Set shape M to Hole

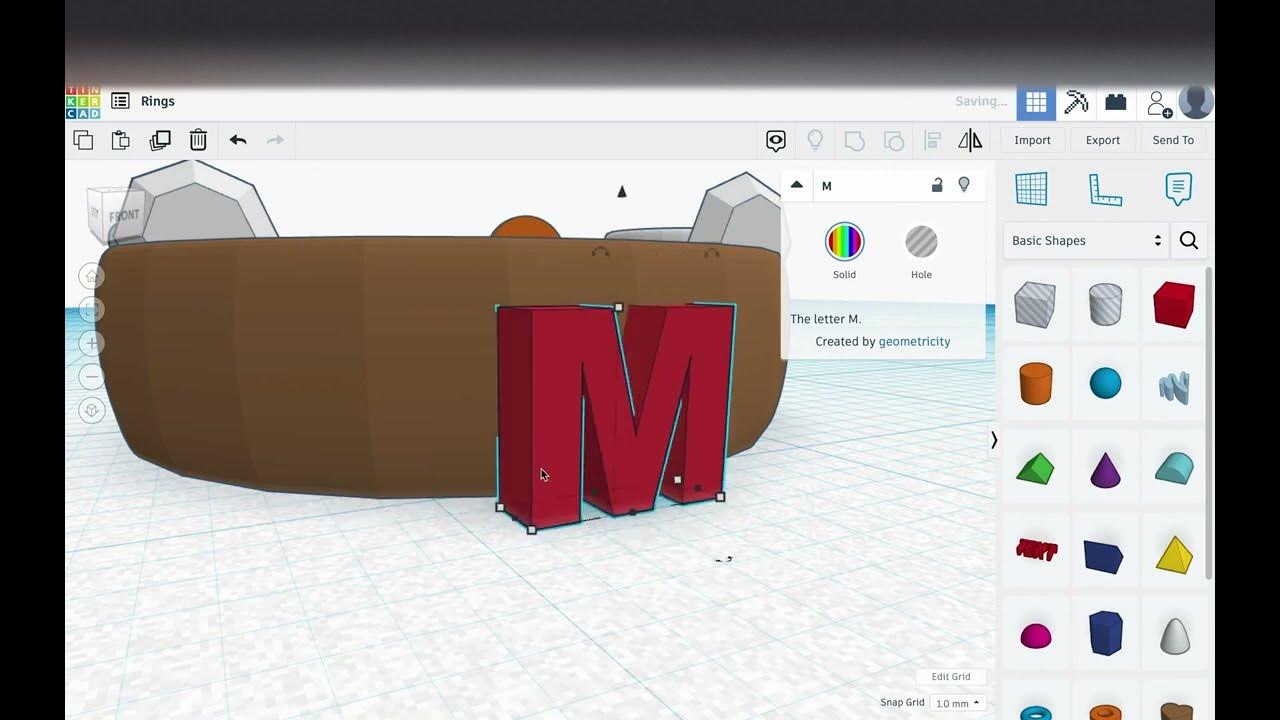coord(921,242)
